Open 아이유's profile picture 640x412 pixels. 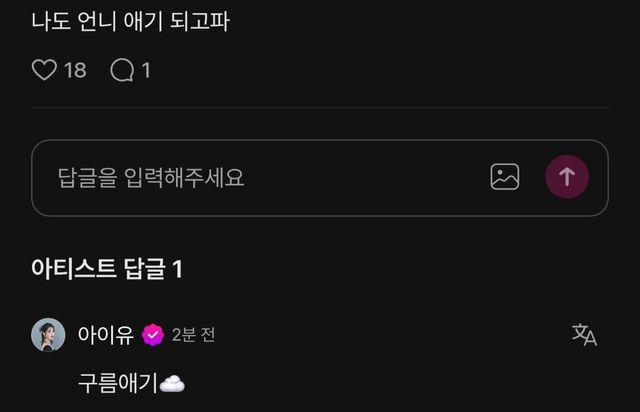(48, 335)
